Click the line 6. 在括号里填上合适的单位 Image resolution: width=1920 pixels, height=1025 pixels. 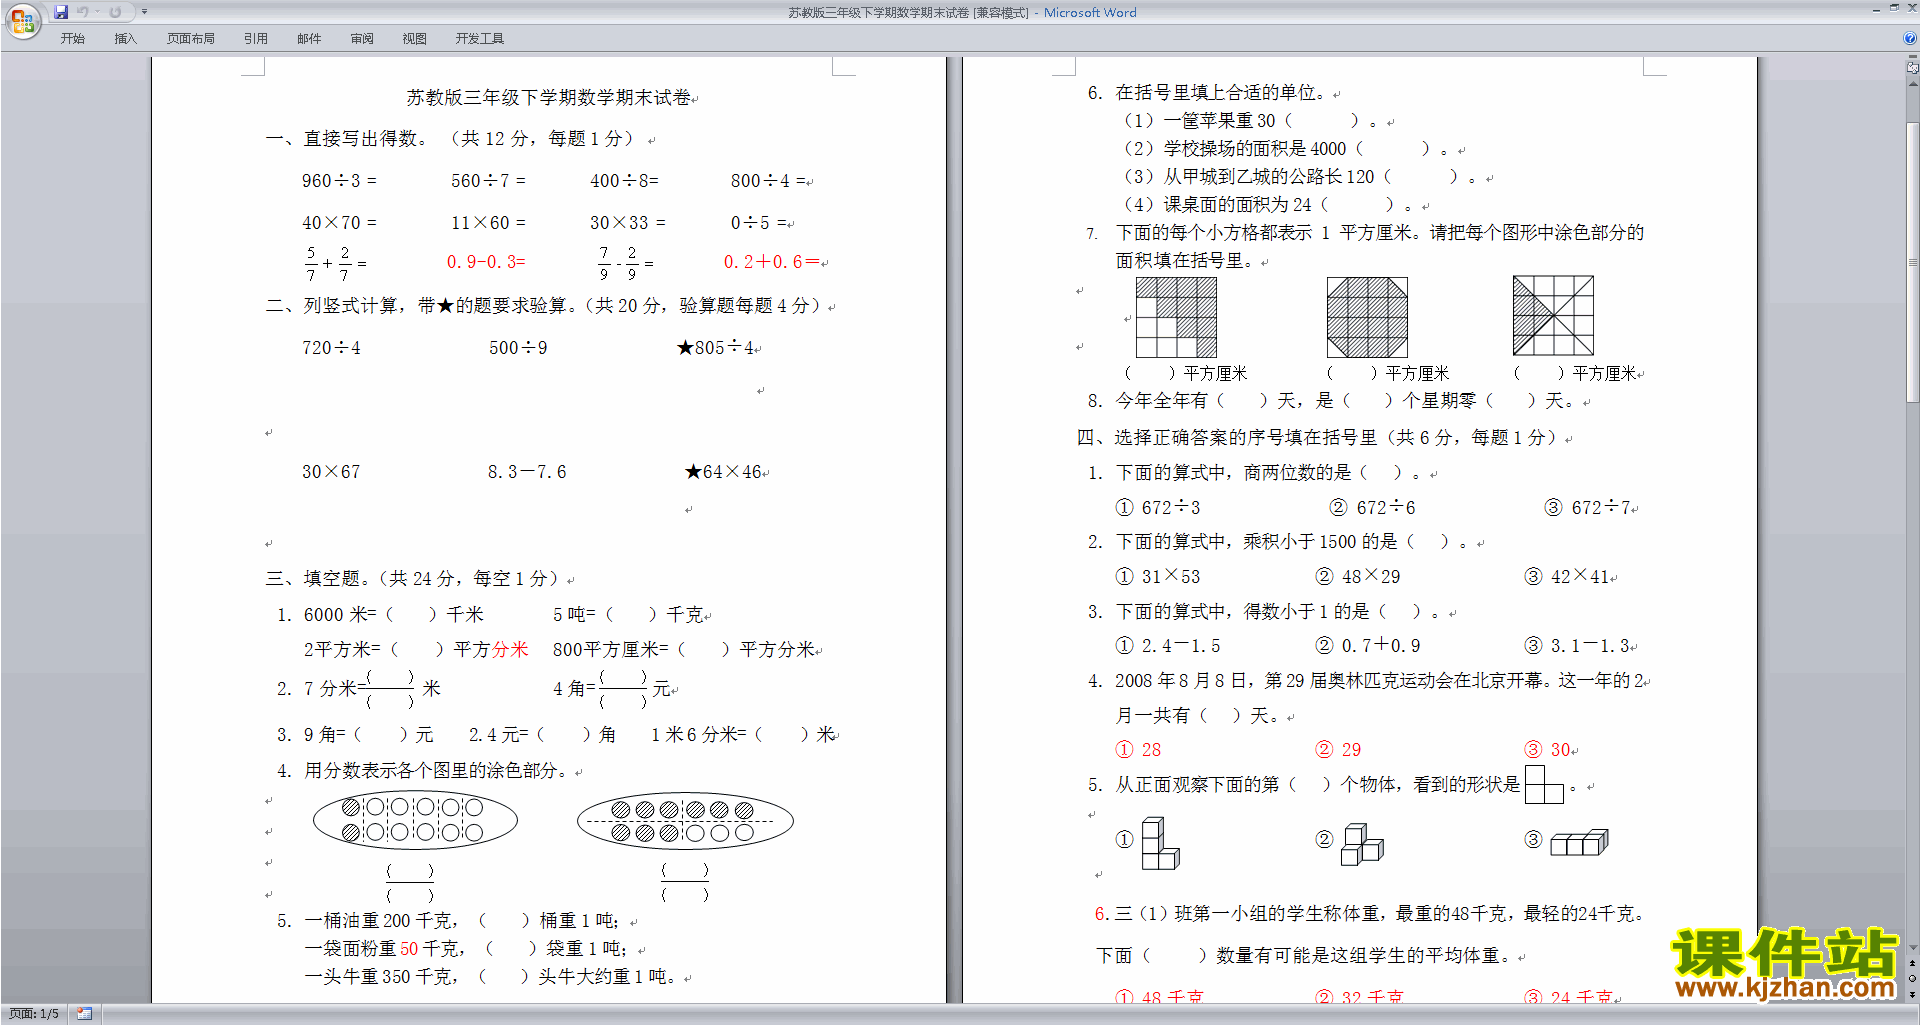(x=1207, y=93)
